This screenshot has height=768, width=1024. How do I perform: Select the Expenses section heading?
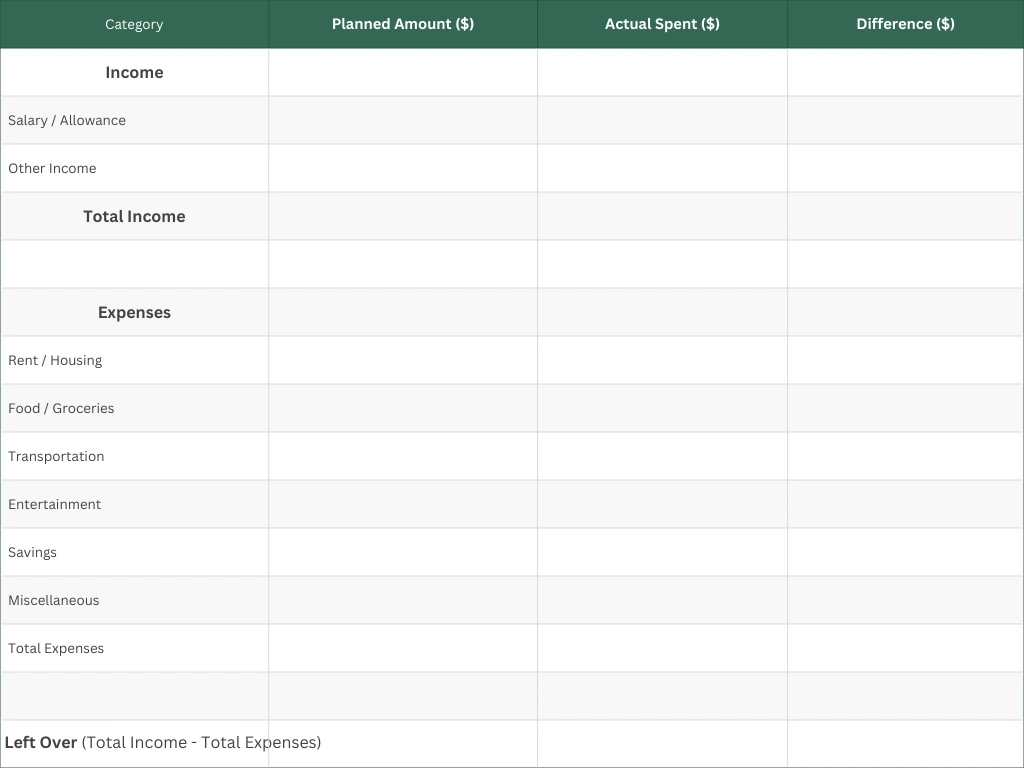[134, 312]
